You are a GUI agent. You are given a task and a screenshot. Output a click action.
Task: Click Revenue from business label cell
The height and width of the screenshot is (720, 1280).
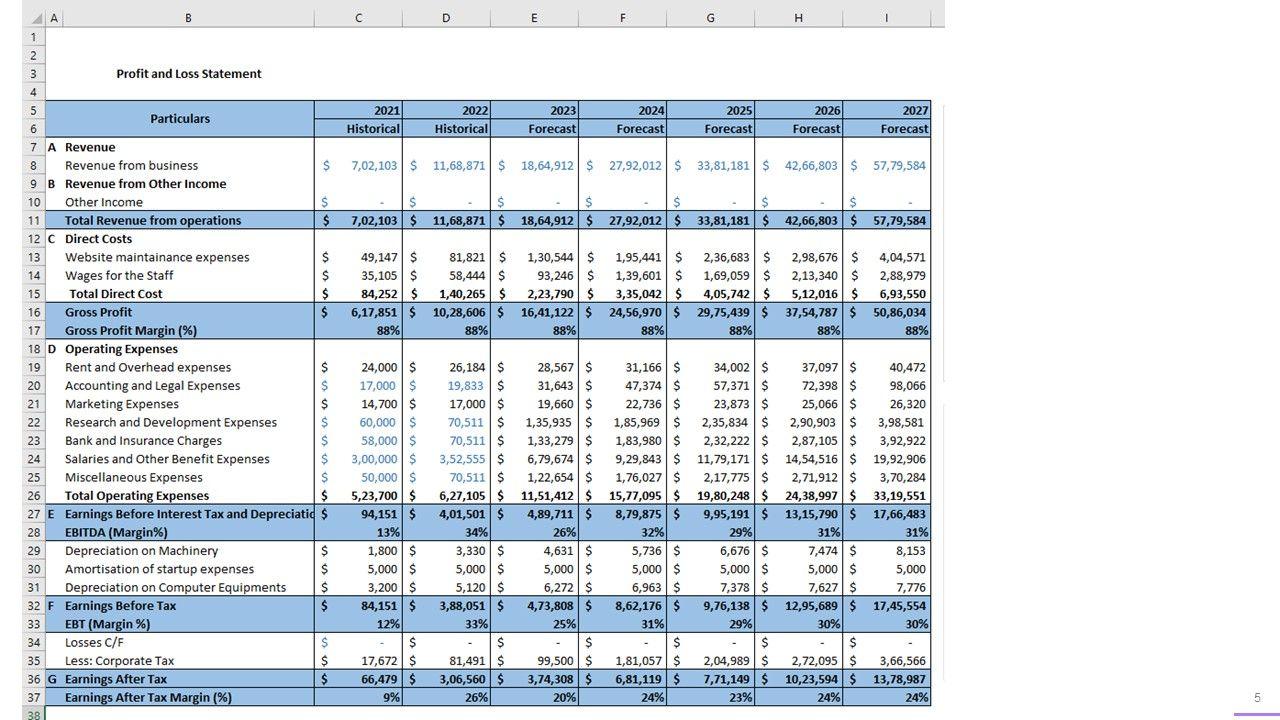coord(131,166)
